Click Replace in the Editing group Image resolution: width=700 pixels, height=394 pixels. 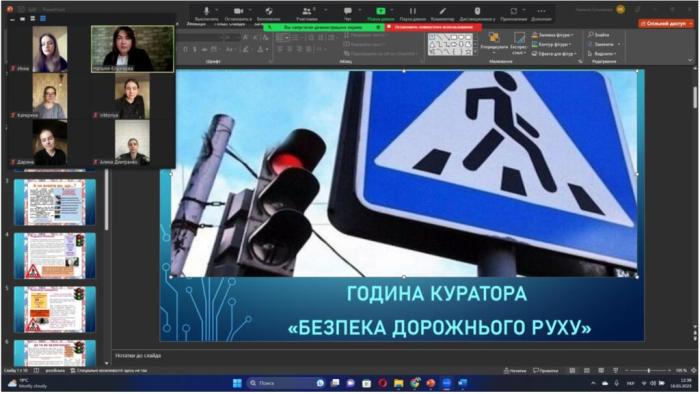[x=604, y=44]
